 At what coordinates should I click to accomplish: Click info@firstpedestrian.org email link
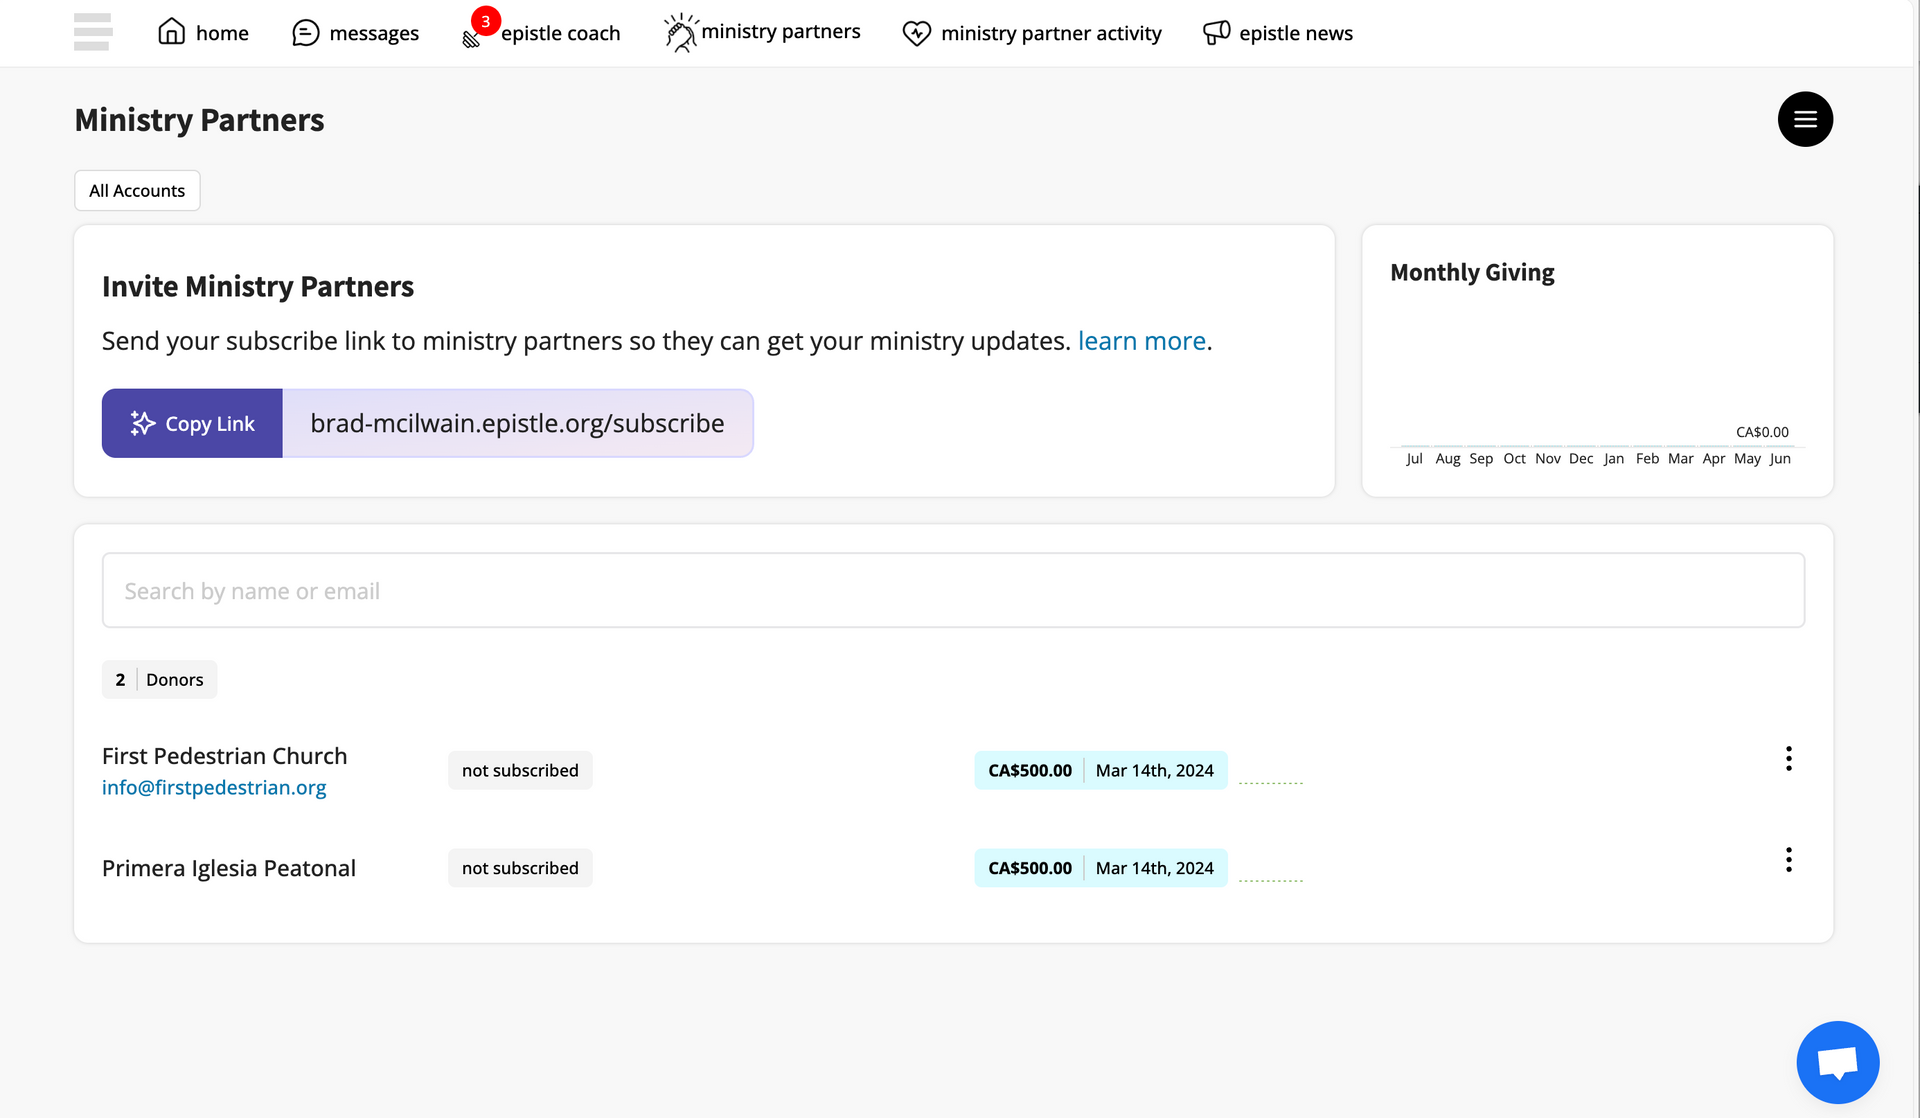tap(214, 787)
